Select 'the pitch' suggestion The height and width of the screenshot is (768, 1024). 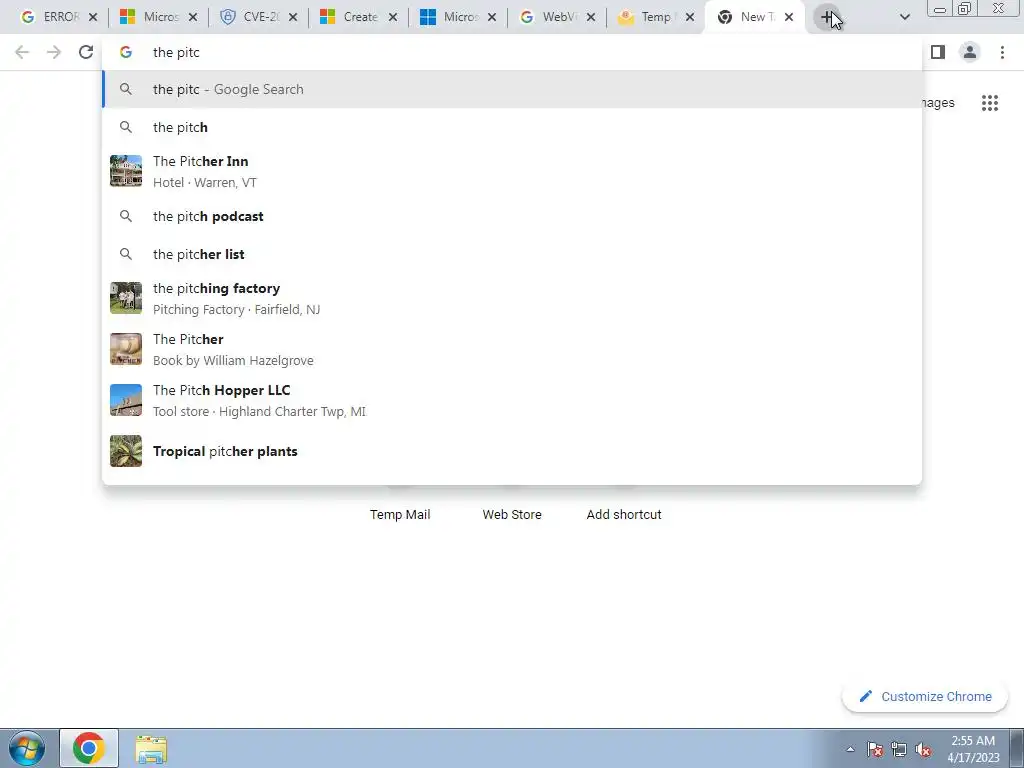[512, 127]
